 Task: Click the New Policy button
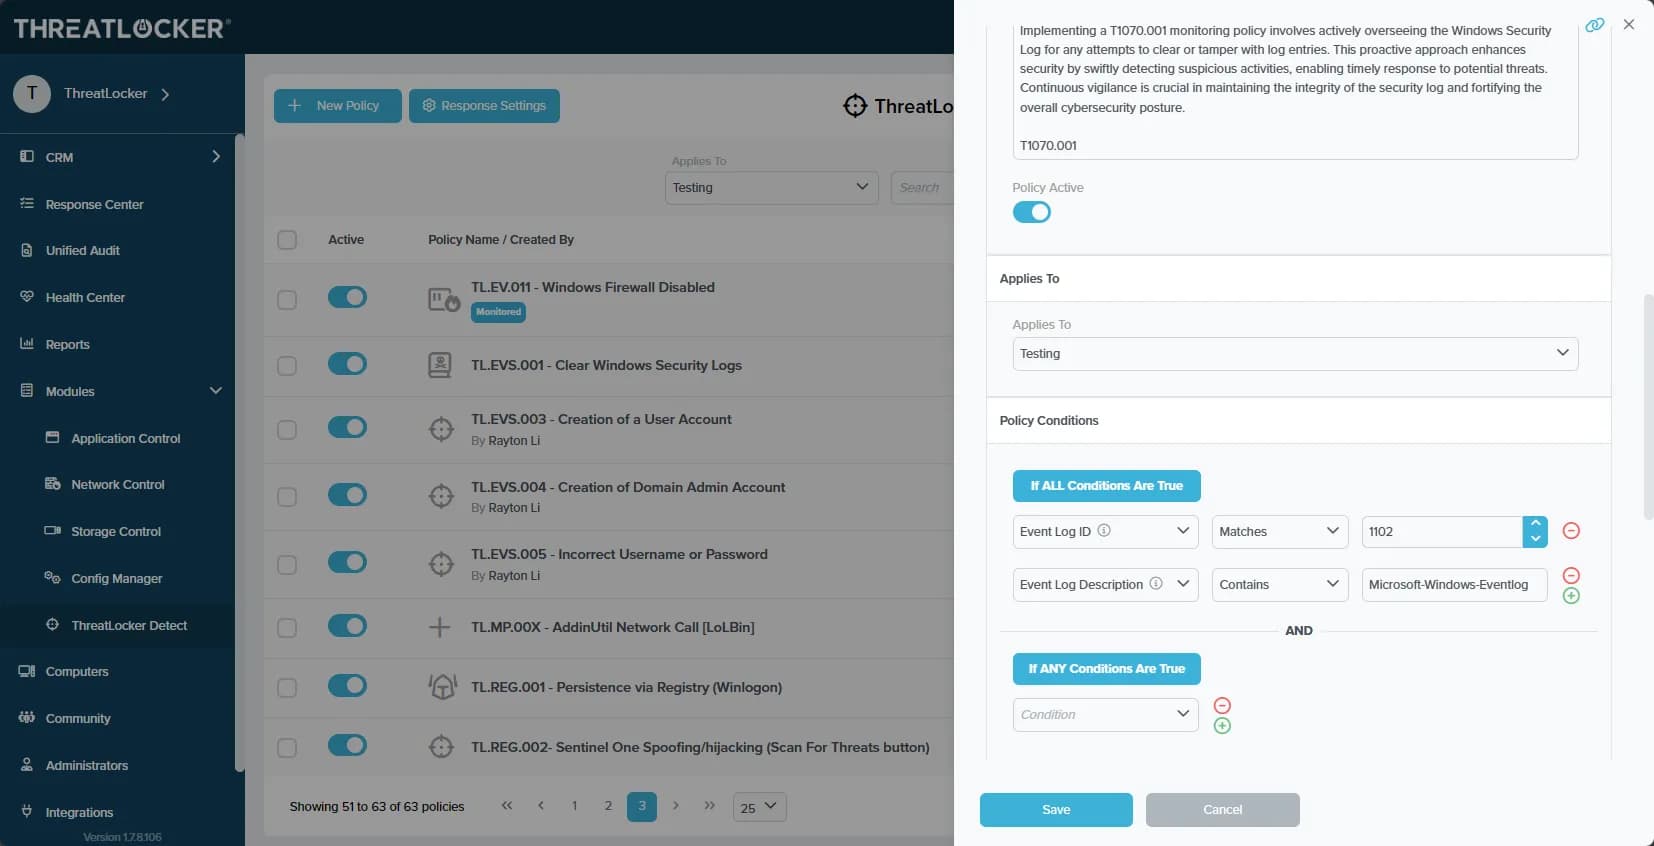337,106
